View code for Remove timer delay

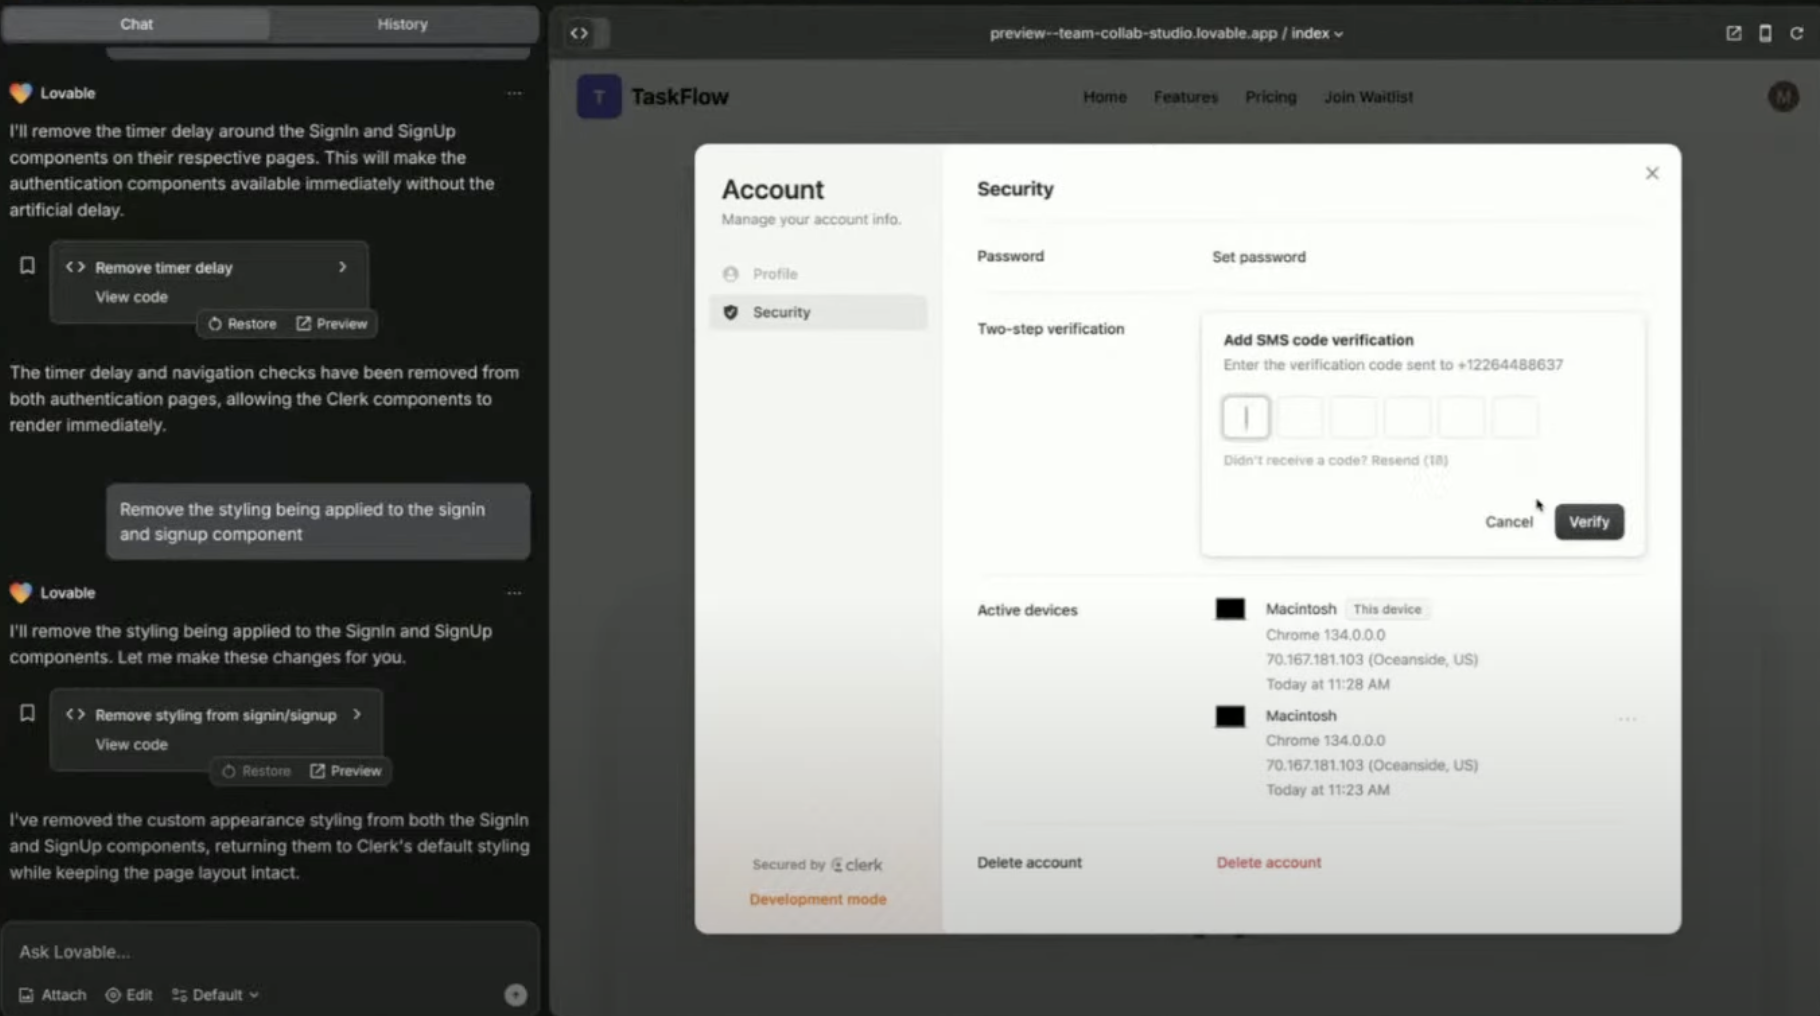(131, 297)
